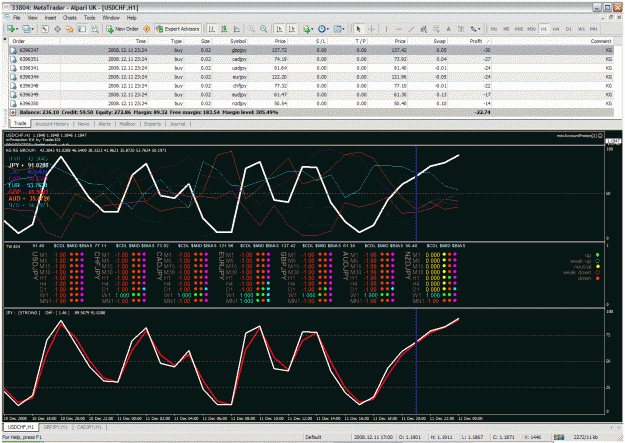Switch chart to bar chart mode
625x443 pixels.
(212, 29)
